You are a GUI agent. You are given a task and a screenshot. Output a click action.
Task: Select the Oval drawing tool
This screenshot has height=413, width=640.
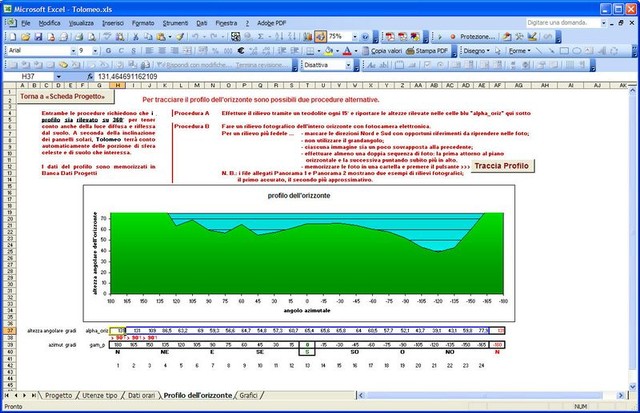(x=576, y=51)
